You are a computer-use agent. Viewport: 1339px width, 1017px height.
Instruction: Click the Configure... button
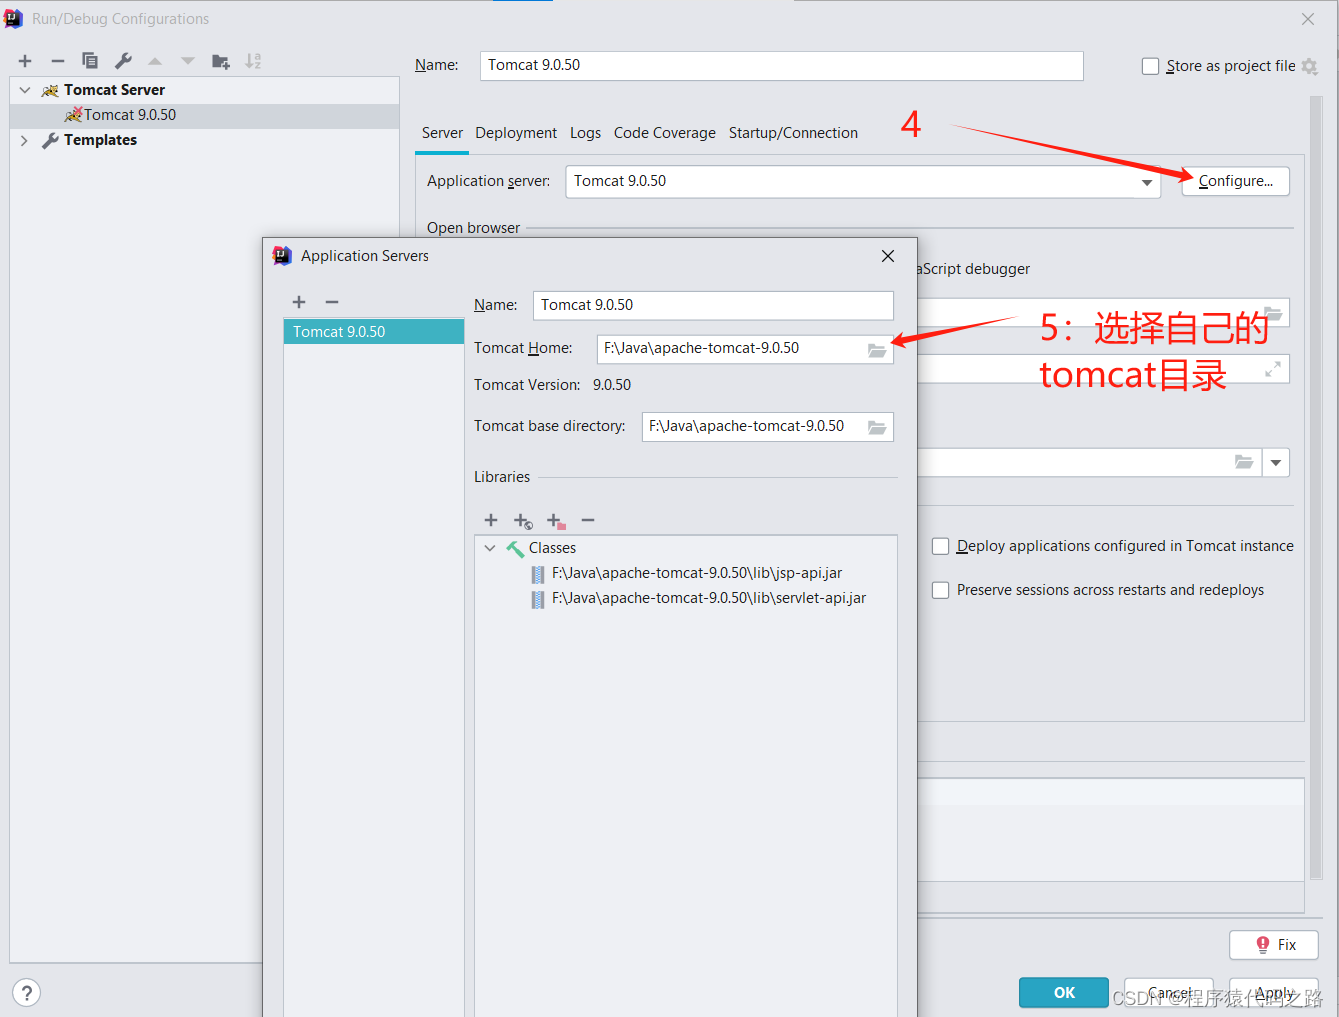click(x=1236, y=181)
